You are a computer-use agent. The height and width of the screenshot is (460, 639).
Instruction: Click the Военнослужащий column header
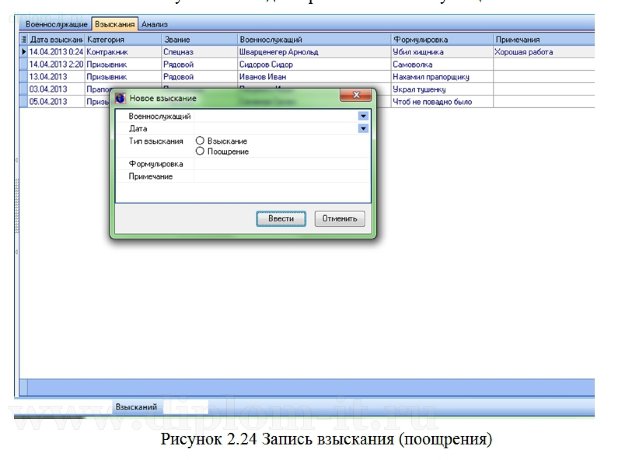click(x=314, y=40)
